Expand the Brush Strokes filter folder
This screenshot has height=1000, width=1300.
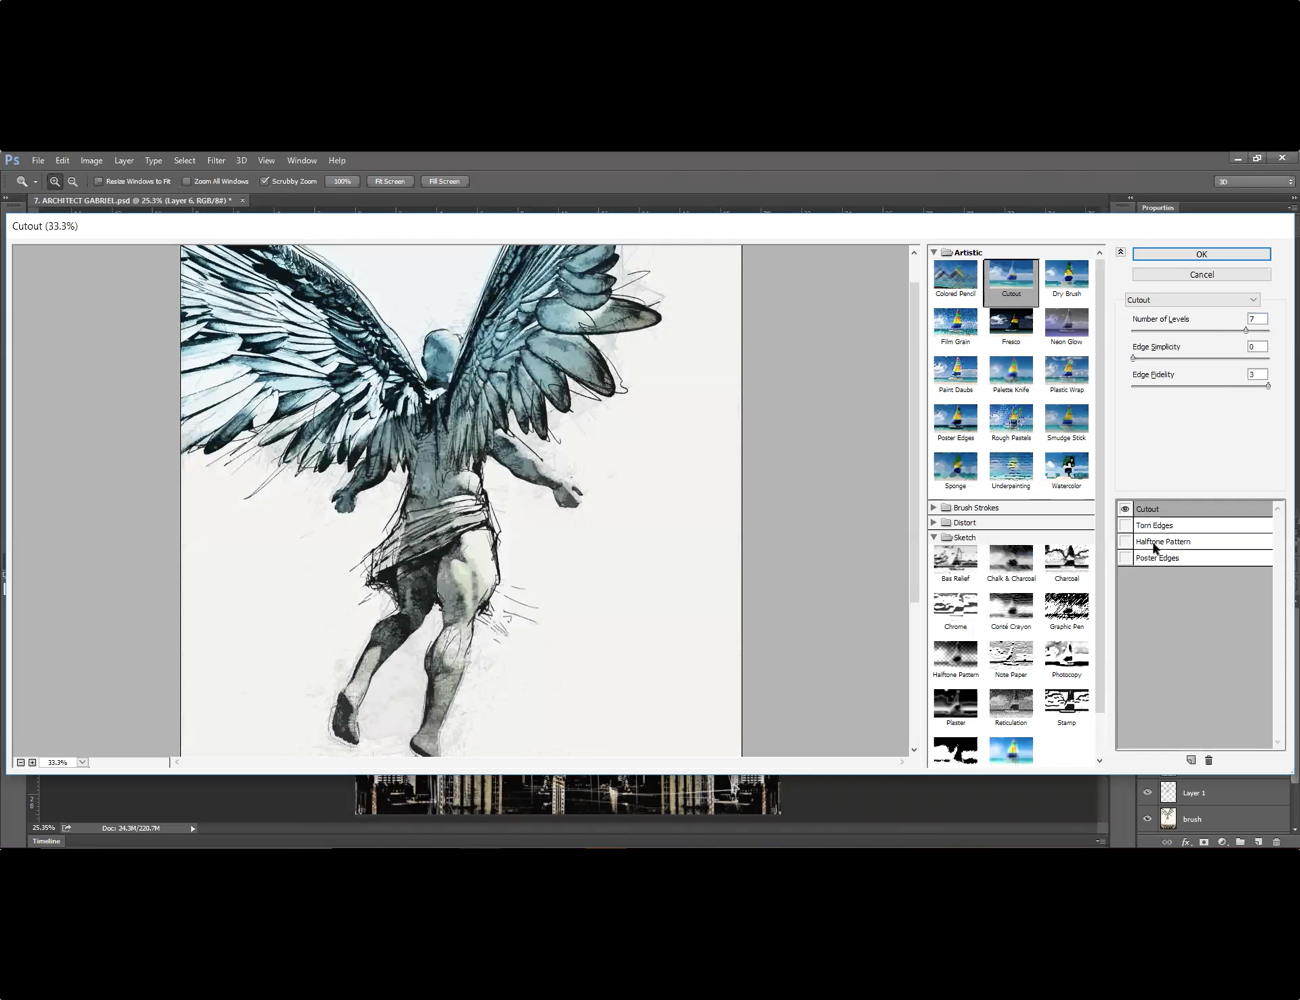pyautogui.click(x=934, y=507)
